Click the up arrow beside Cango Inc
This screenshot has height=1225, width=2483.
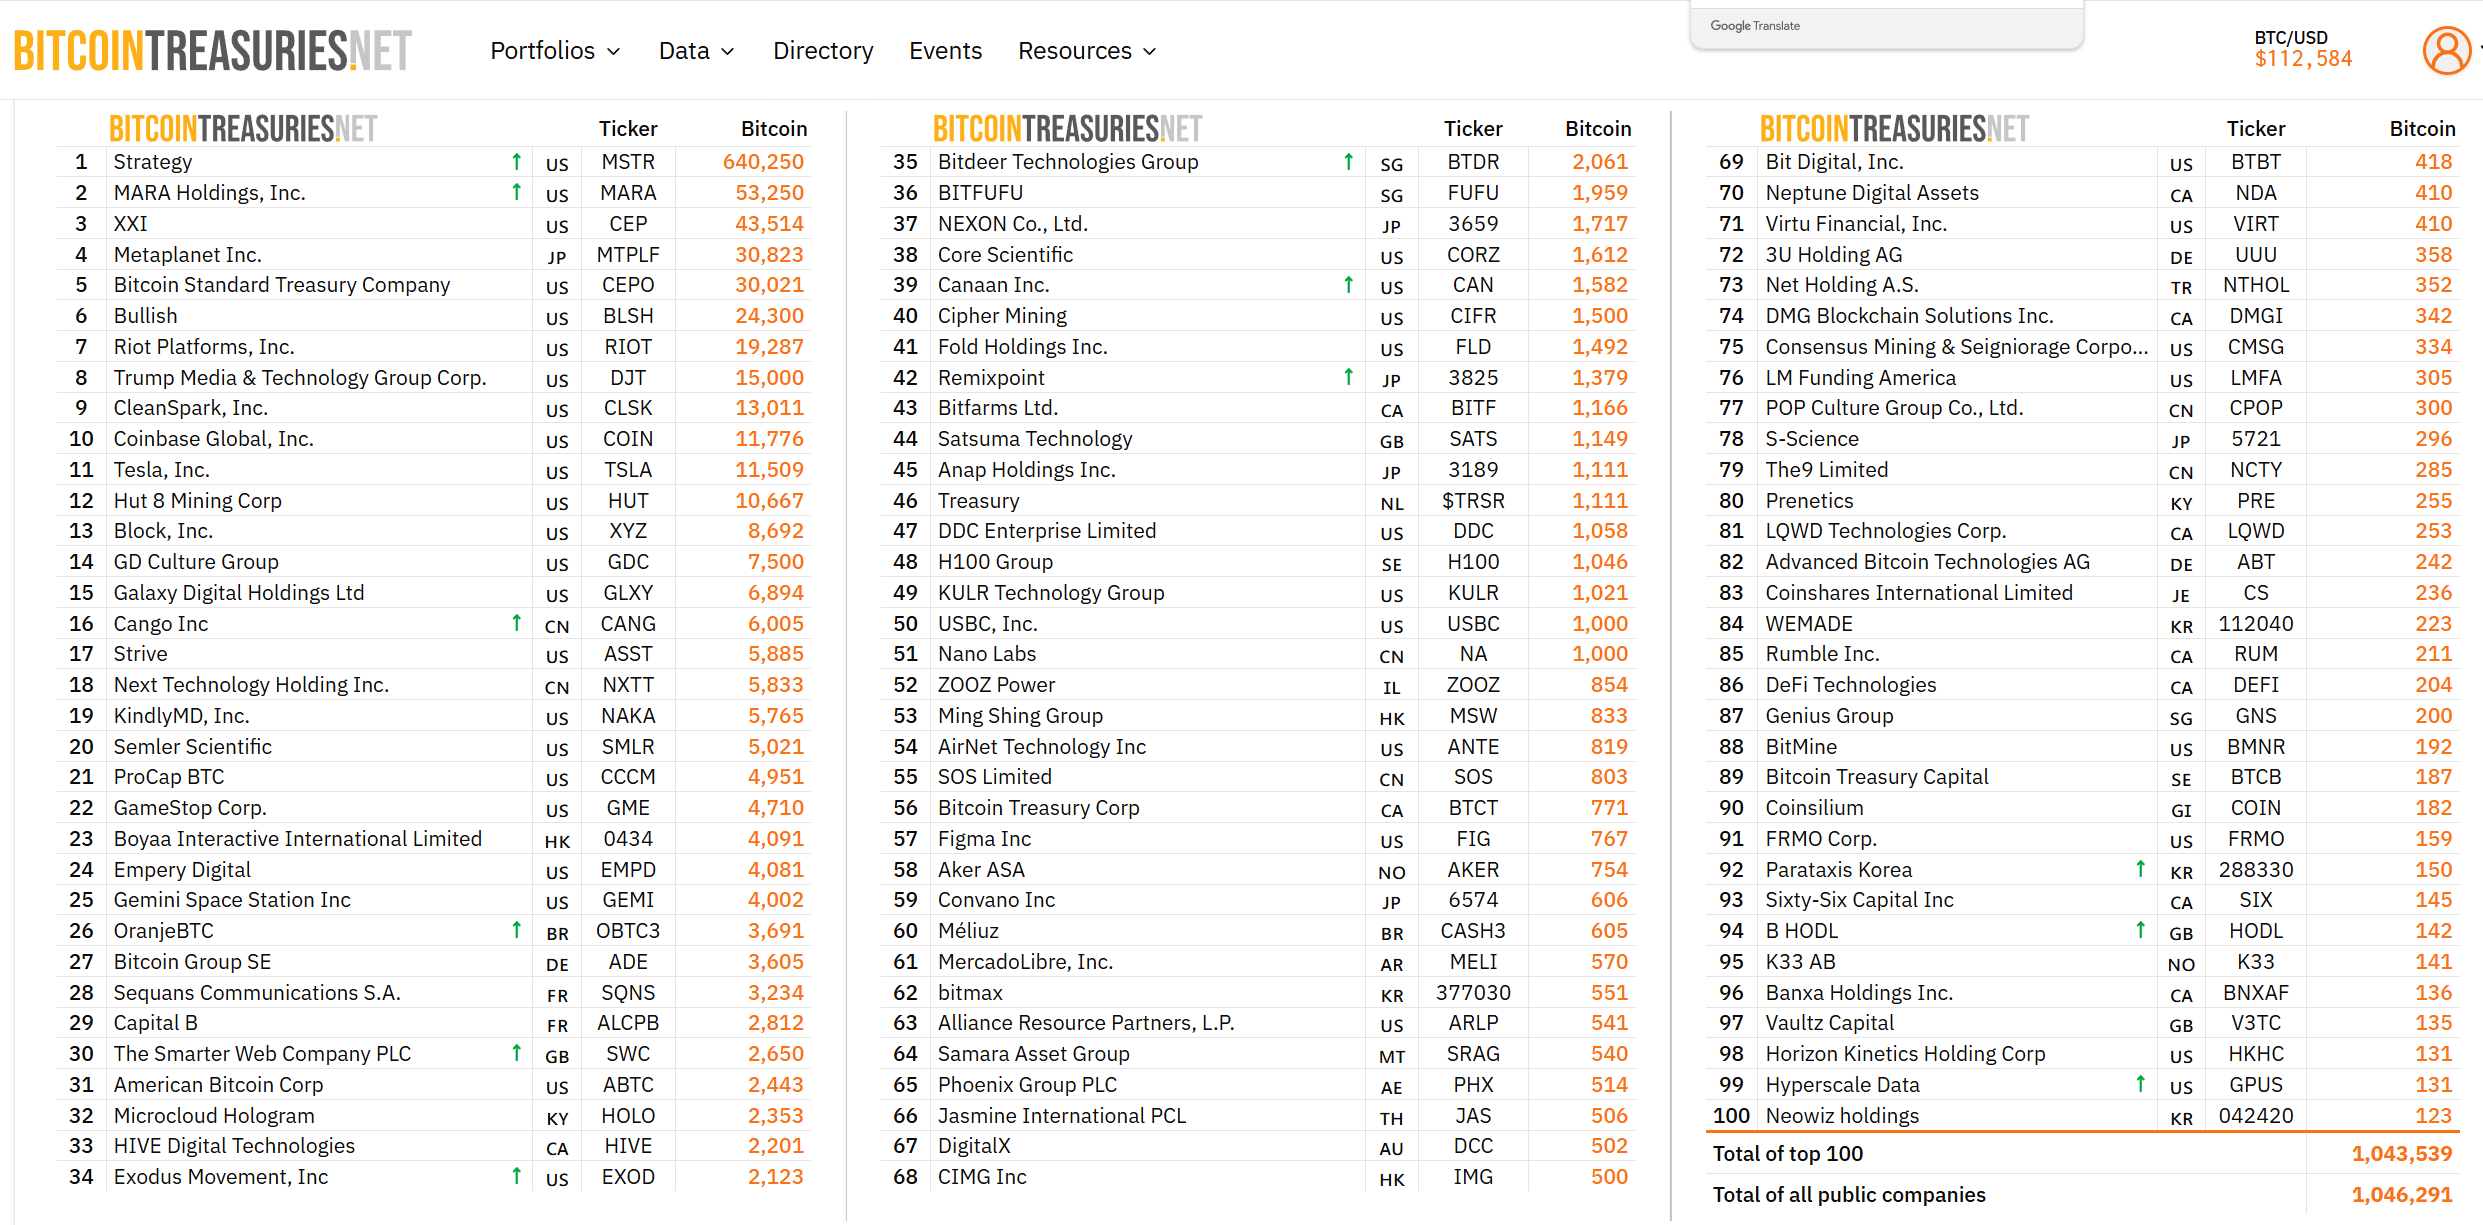click(516, 623)
